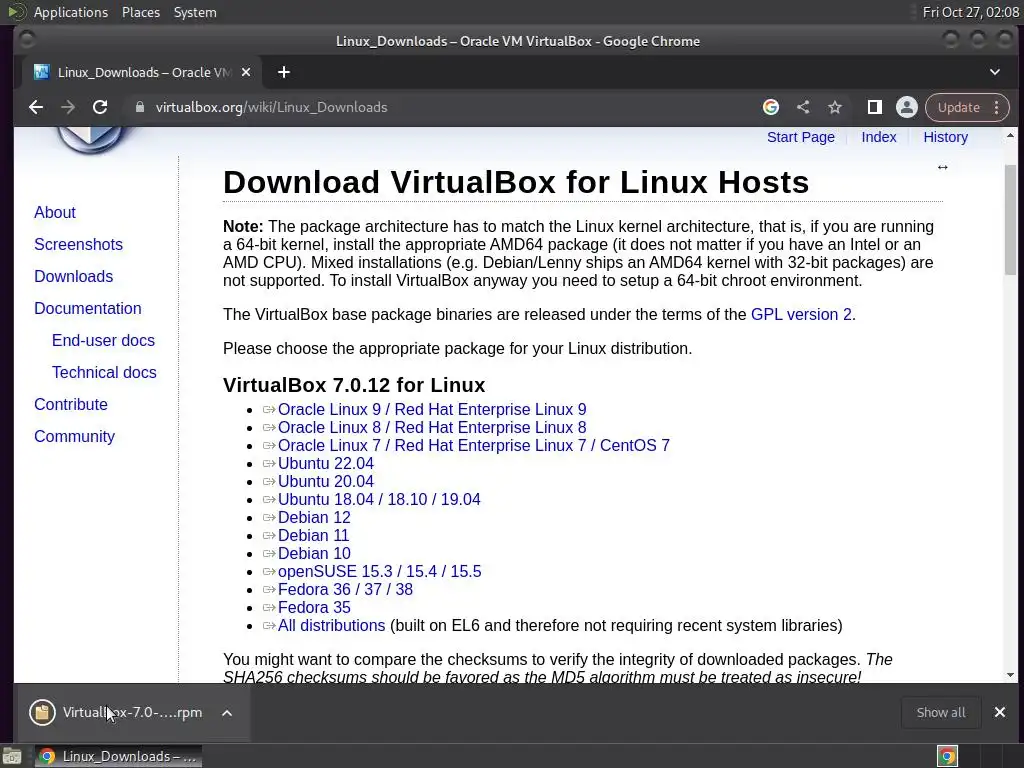Bookmark this page with the star icon
Image resolution: width=1024 pixels, height=768 pixels.
click(x=835, y=107)
